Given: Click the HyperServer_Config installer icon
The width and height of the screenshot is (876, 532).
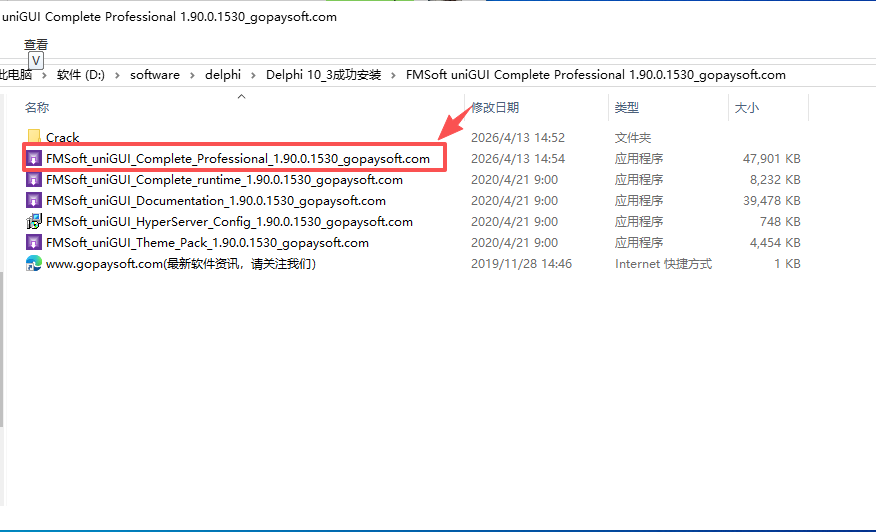Looking at the screenshot, I should (34, 222).
